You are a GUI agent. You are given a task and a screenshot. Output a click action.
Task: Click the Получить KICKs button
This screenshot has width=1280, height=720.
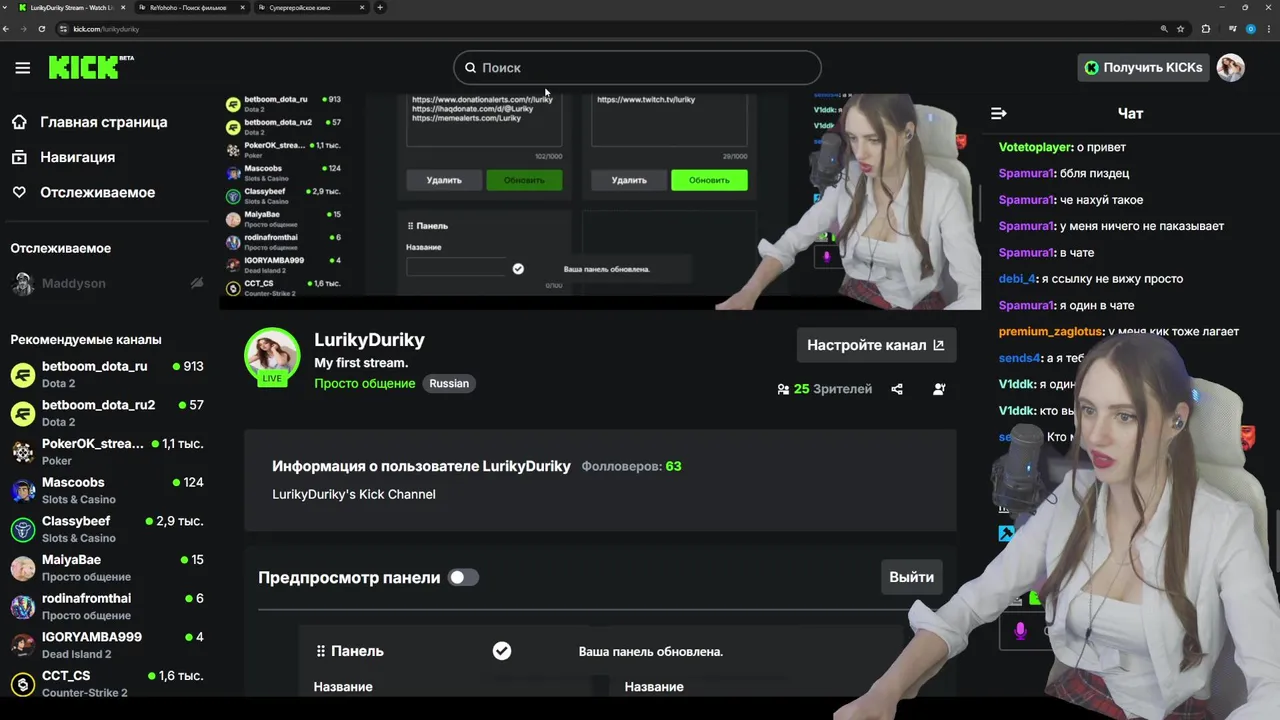tap(1143, 67)
